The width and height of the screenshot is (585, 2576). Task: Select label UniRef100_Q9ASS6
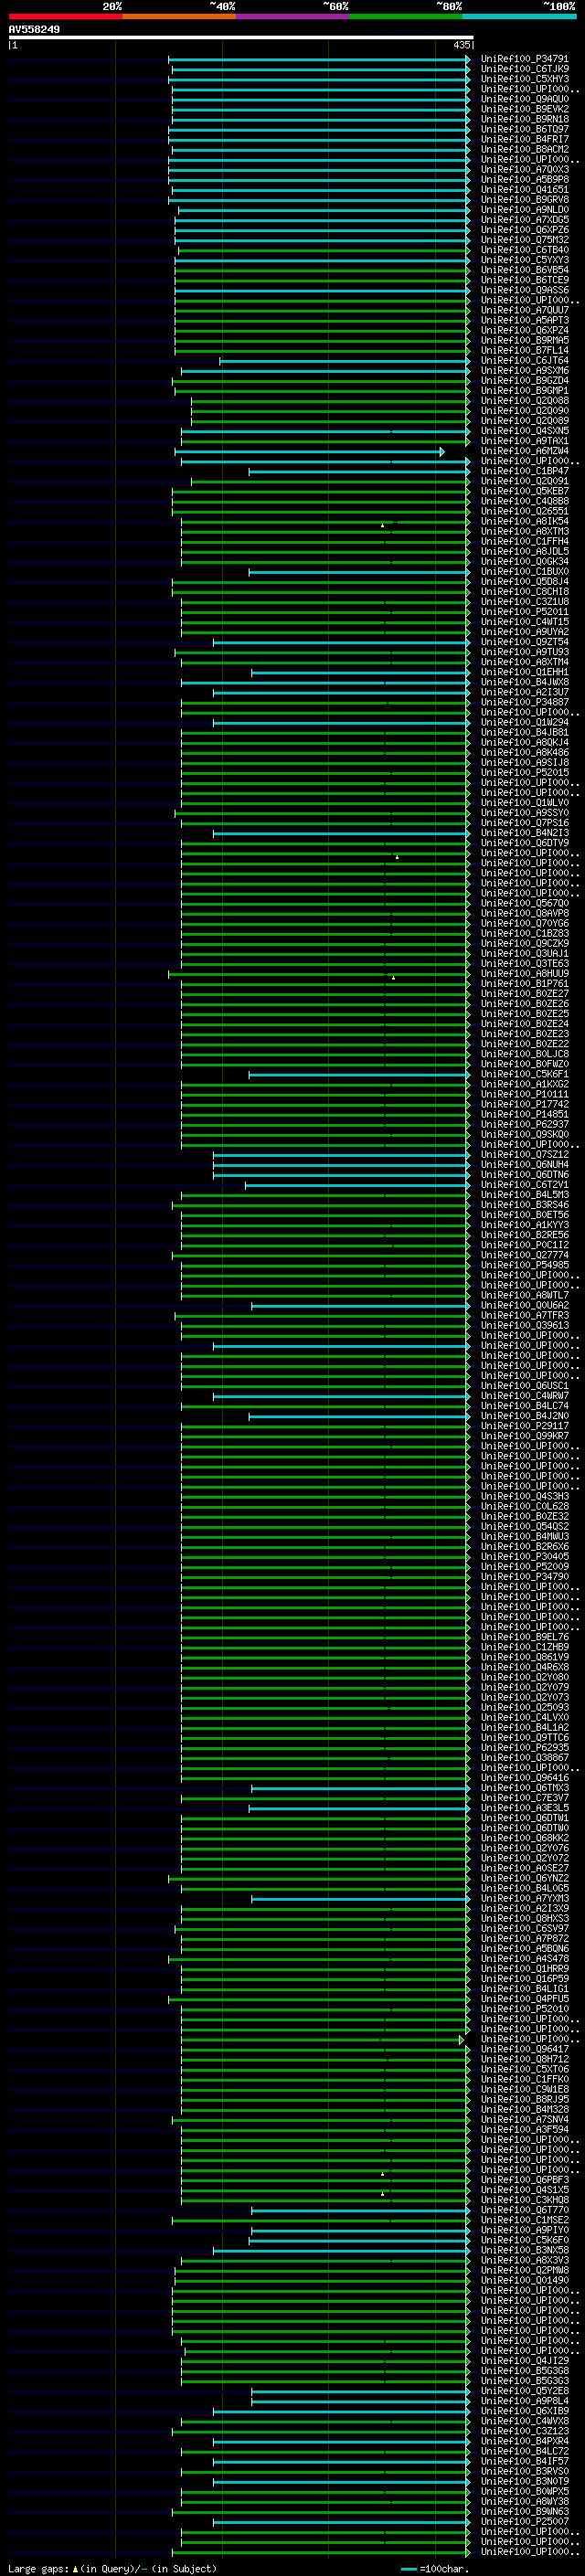pos(524,290)
